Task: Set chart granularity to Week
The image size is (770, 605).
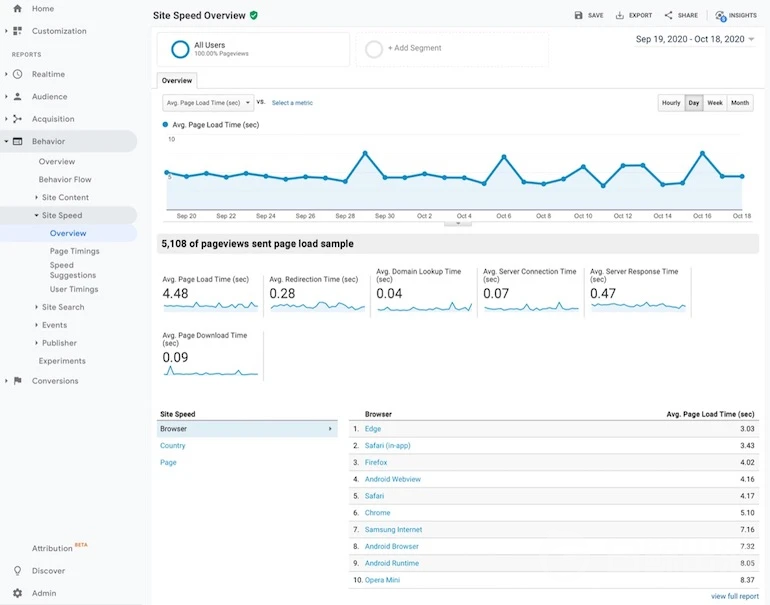Action: [x=715, y=103]
